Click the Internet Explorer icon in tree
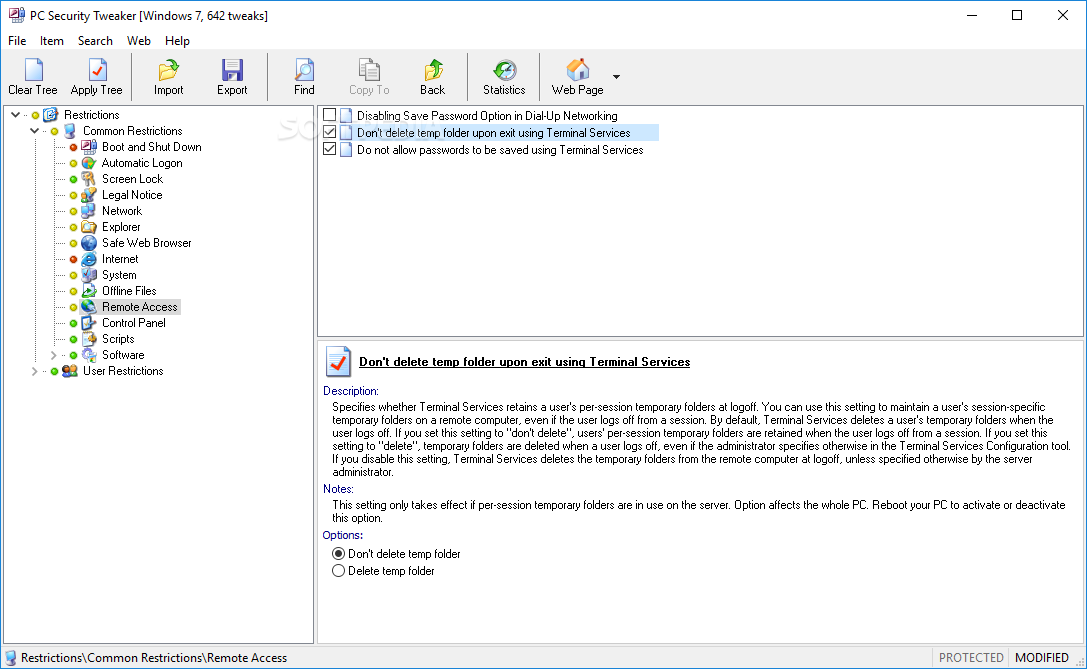The width and height of the screenshot is (1087, 669). tap(89, 259)
